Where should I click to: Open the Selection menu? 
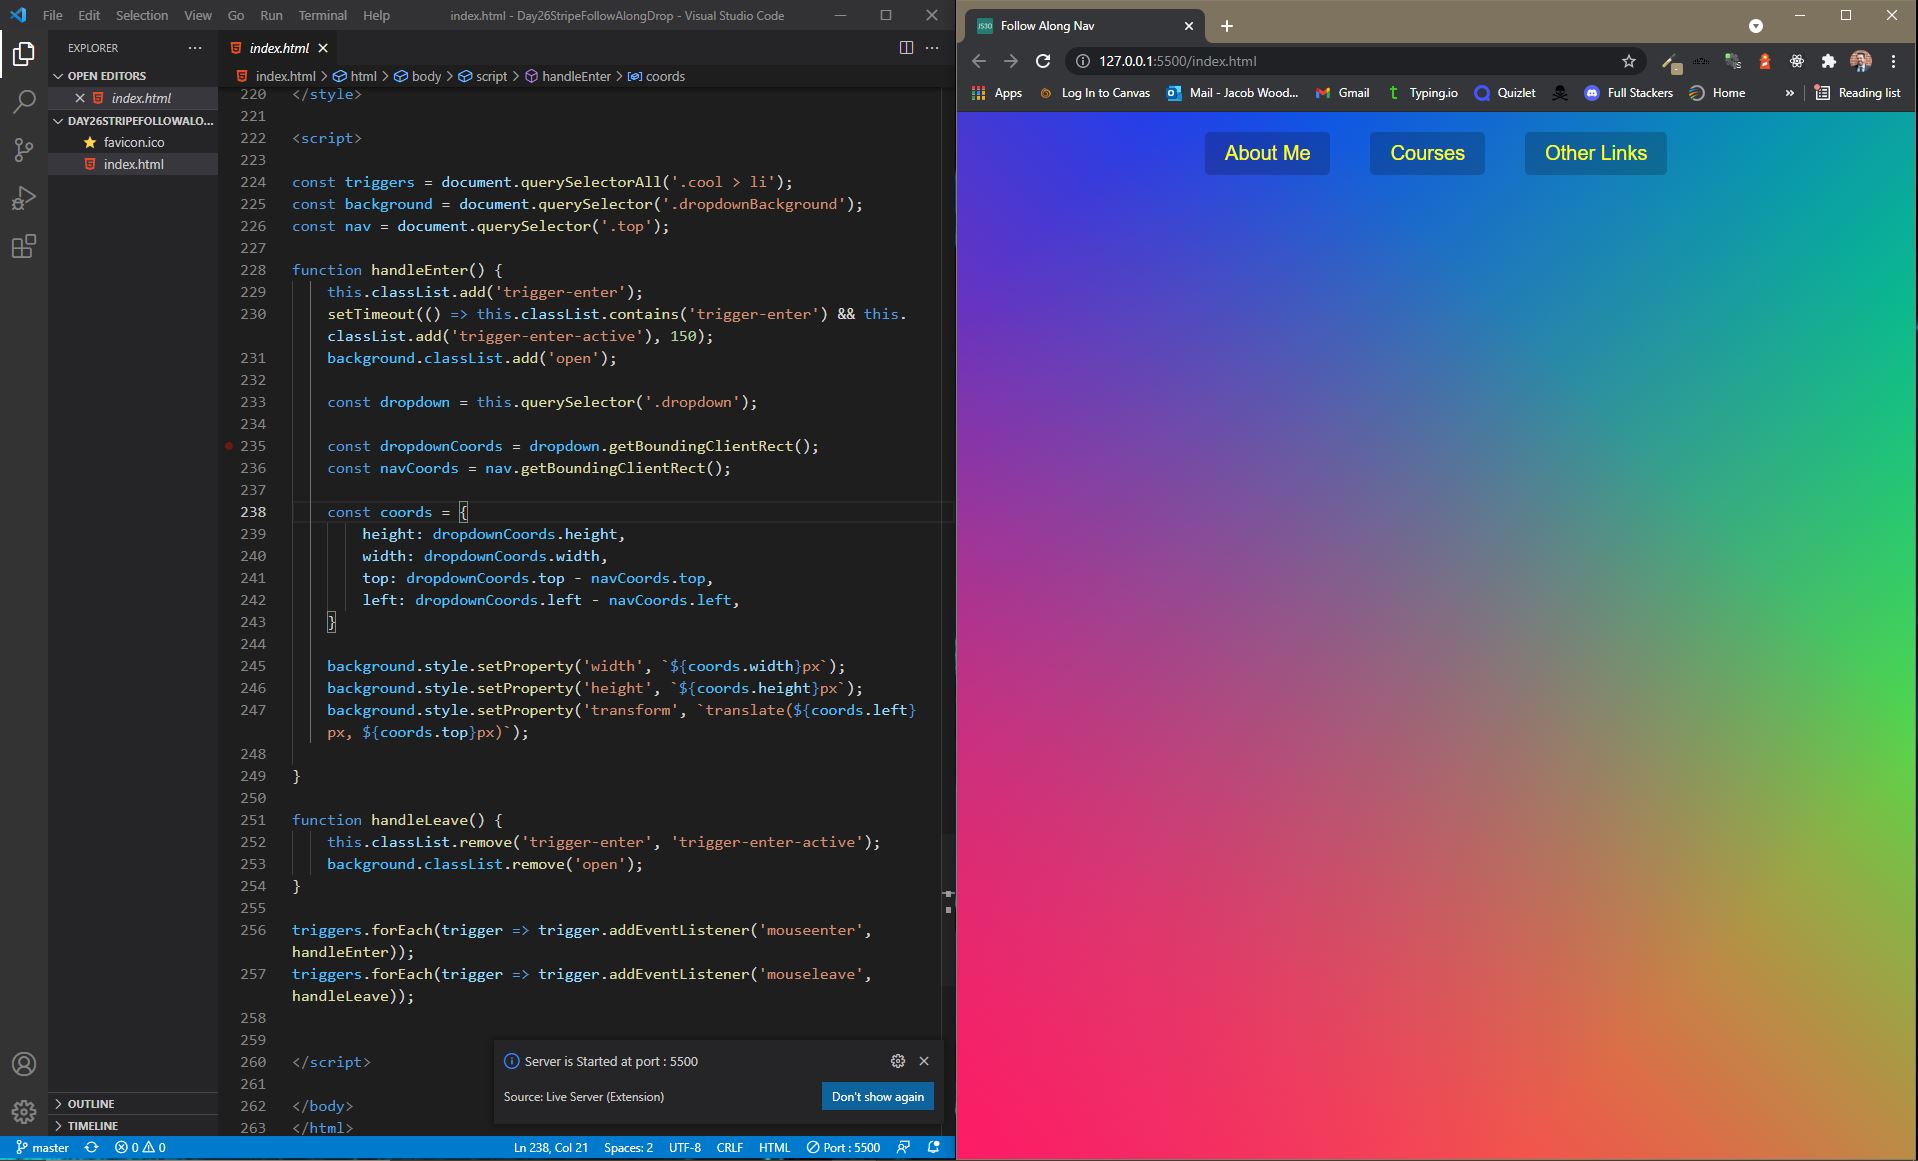tap(142, 15)
